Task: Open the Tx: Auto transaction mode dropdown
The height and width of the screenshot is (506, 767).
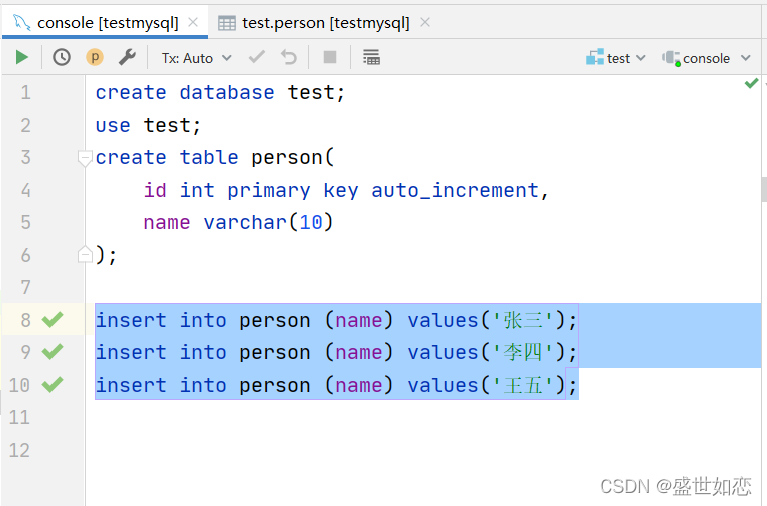Action: [197, 58]
